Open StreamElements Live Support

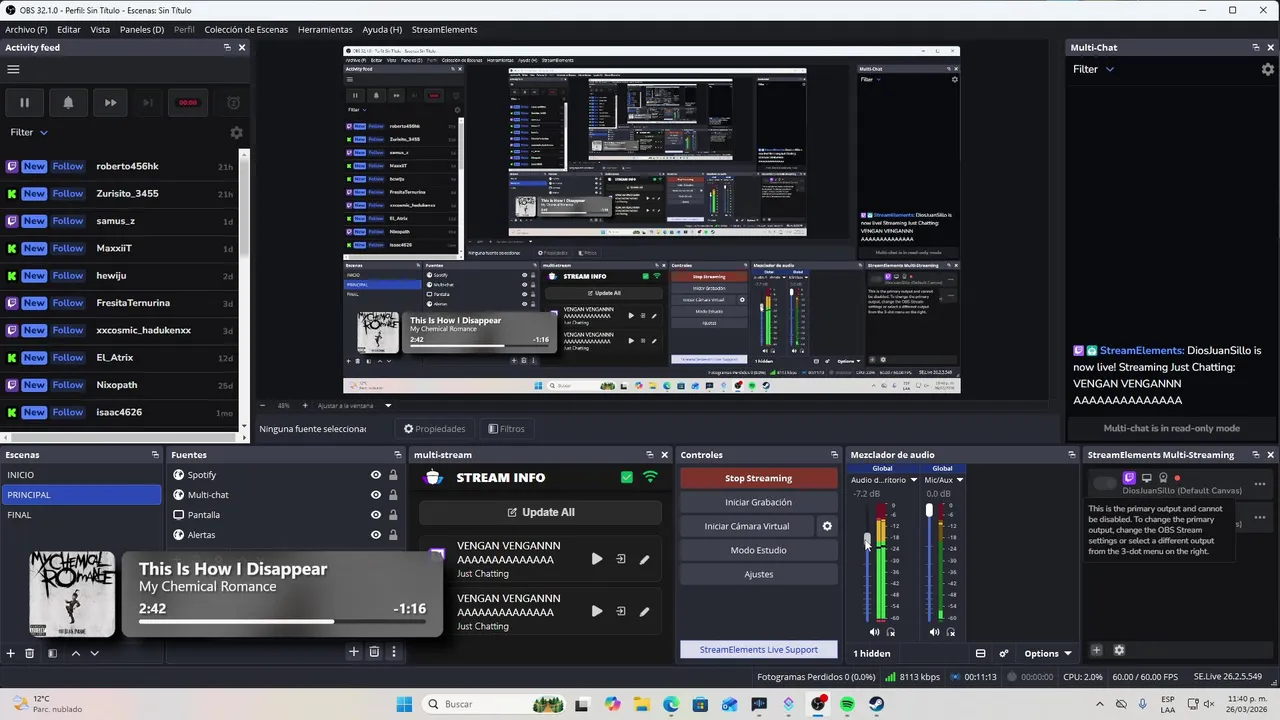point(758,649)
